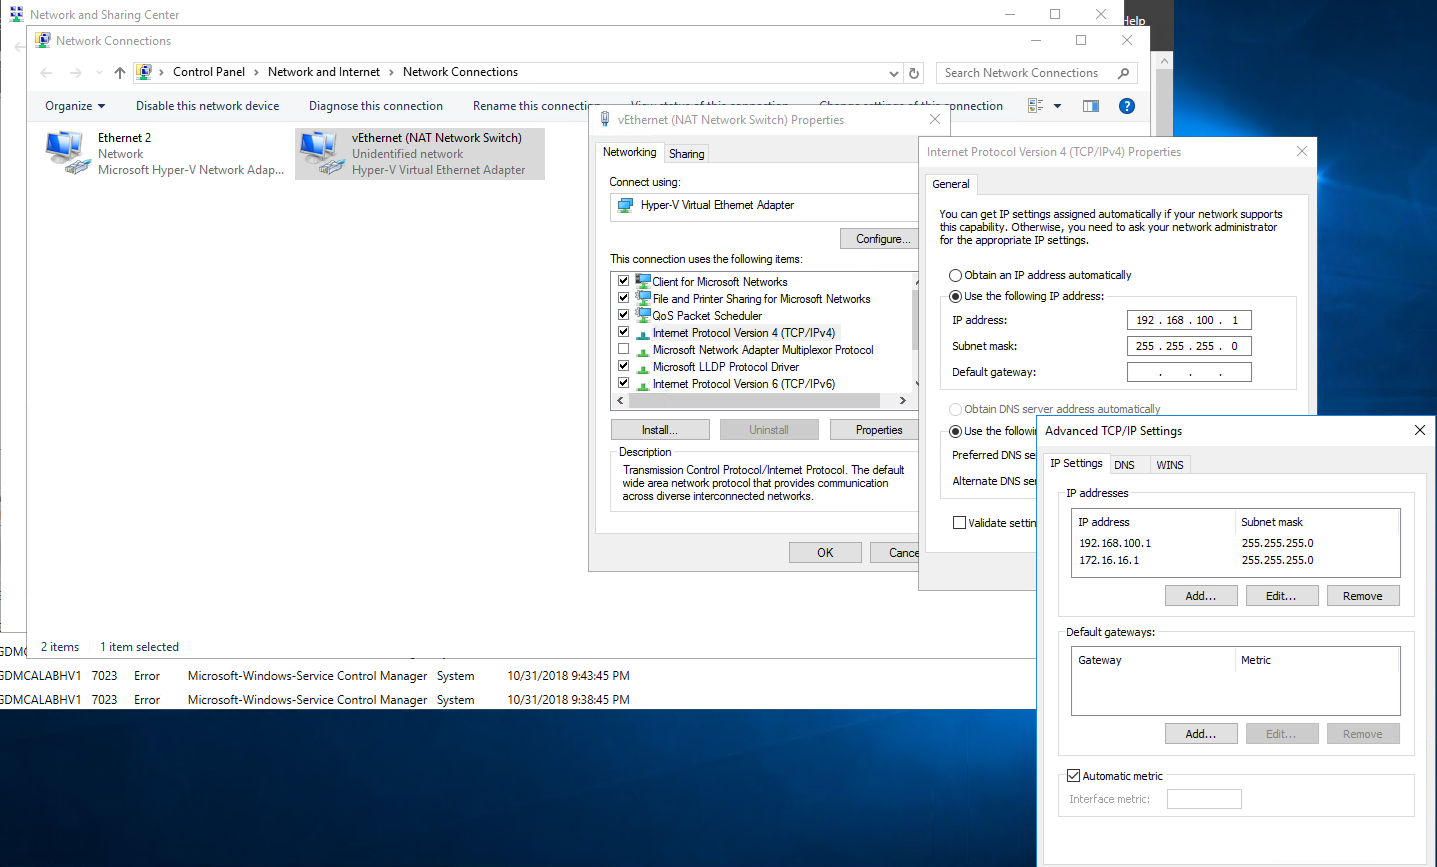This screenshot has height=867, width=1437.
Task: Check Microsoft Network Adapter Multiplexor Protocol
Action: tap(624, 349)
